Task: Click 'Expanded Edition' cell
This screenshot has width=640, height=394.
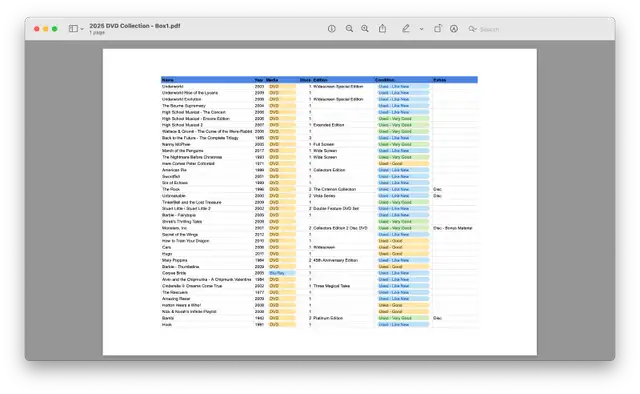Action: coord(329,125)
